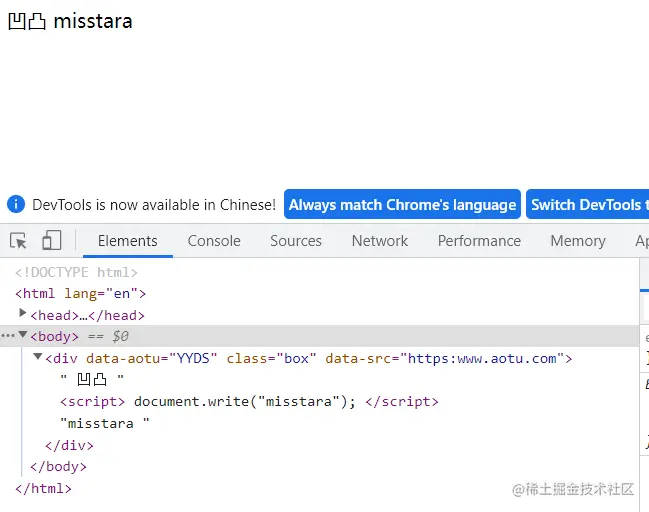Expand the head element node

pyautogui.click(x=23, y=312)
